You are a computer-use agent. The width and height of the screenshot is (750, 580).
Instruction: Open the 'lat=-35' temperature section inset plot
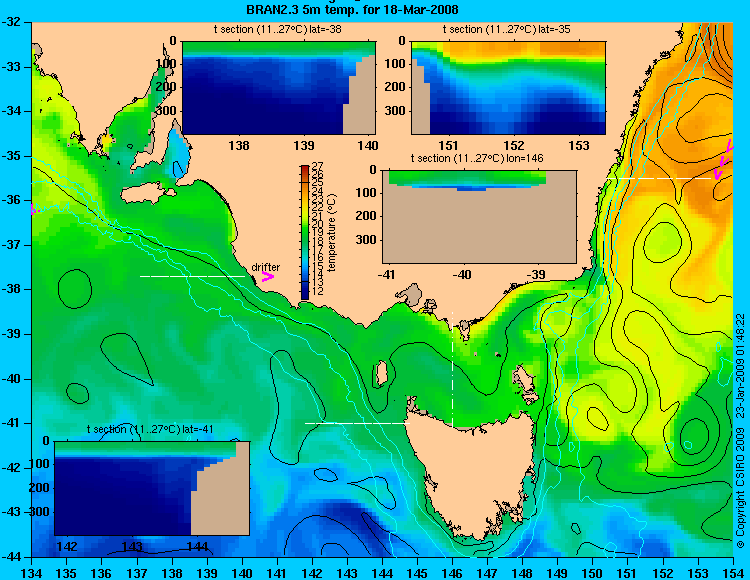508,88
